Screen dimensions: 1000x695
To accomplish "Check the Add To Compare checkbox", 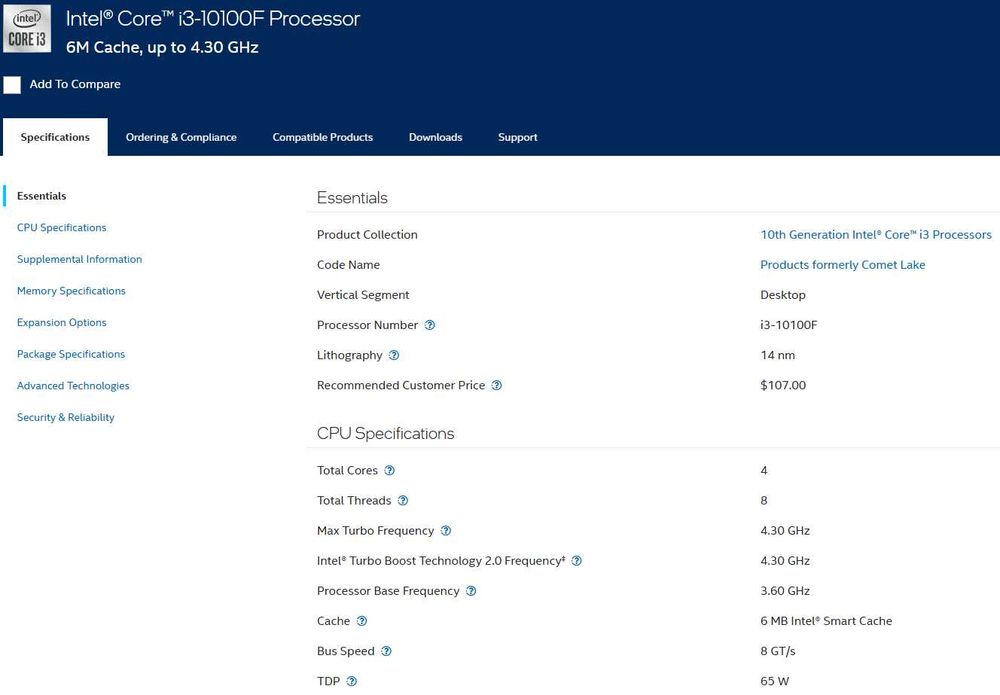I will (12, 85).
